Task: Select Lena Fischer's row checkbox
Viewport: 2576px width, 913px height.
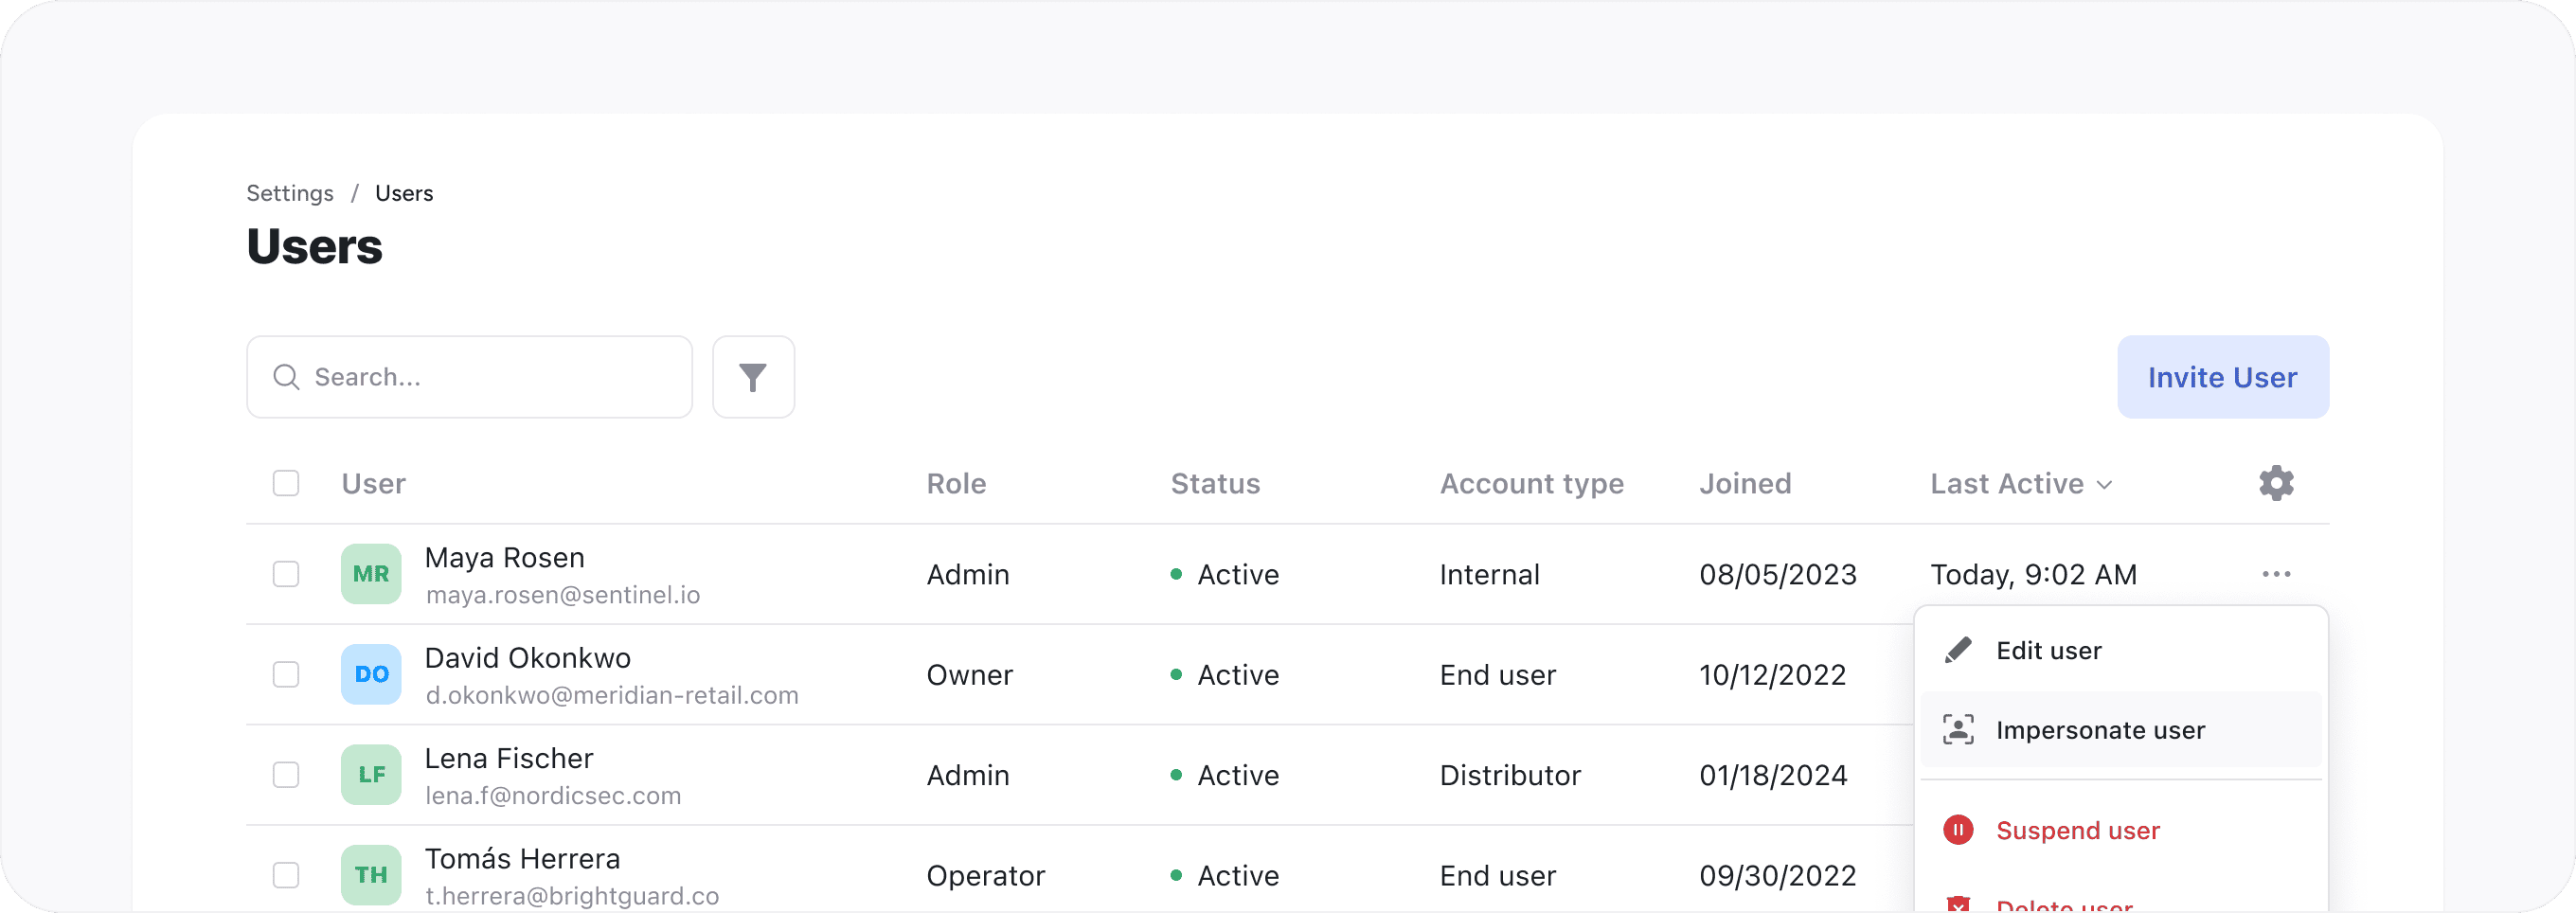Action: (286, 775)
